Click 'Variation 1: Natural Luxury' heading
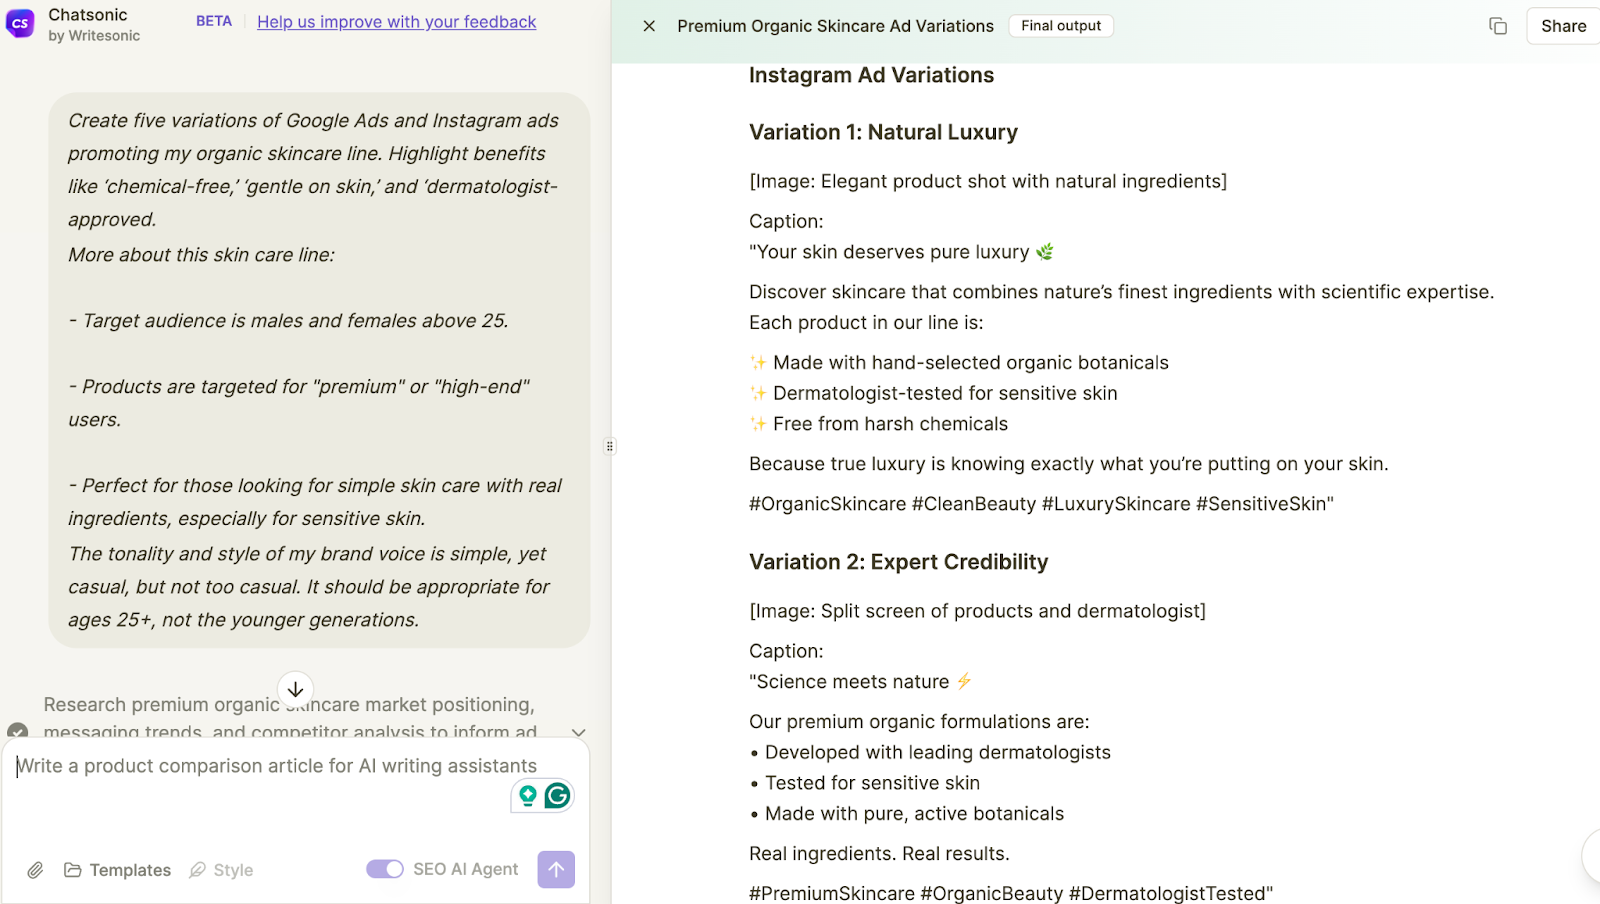 click(883, 132)
